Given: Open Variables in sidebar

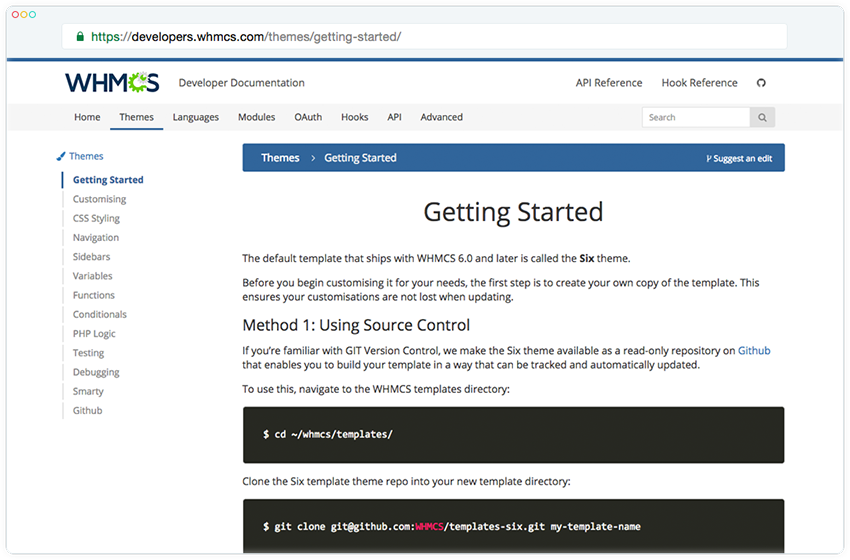Looking at the screenshot, I should pos(93,276).
